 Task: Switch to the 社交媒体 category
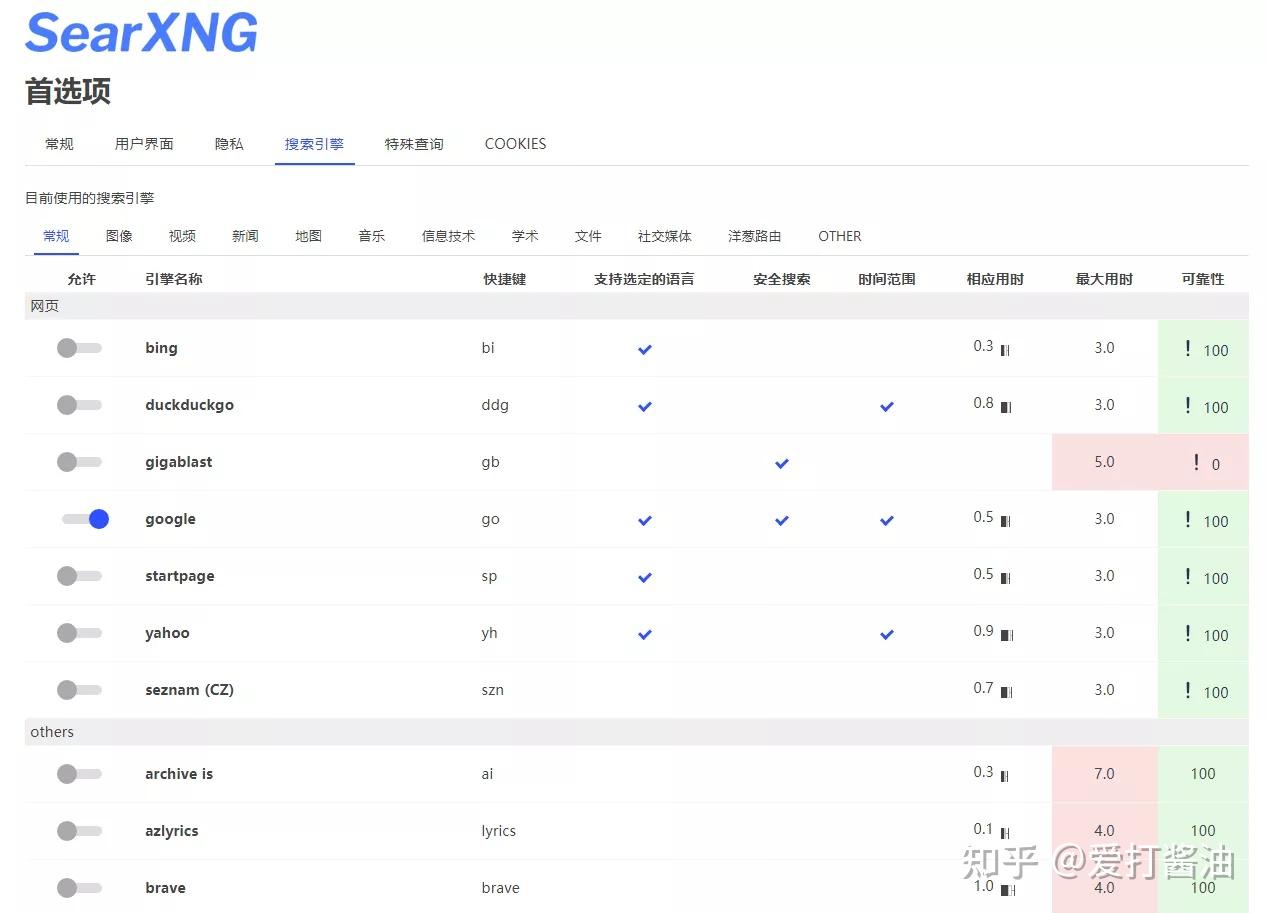[664, 236]
